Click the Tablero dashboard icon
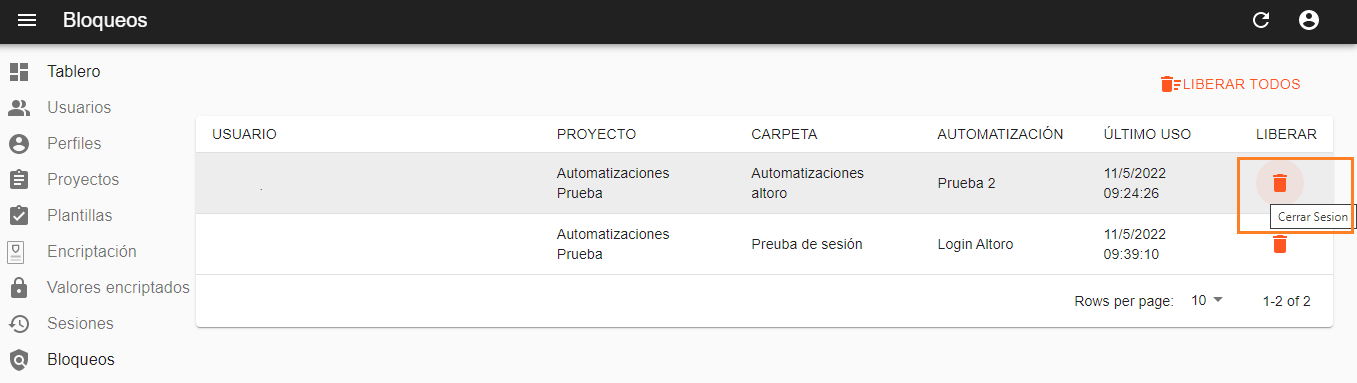Image resolution: width=1357 pixels, height=383 pixels. click(19, 72)
